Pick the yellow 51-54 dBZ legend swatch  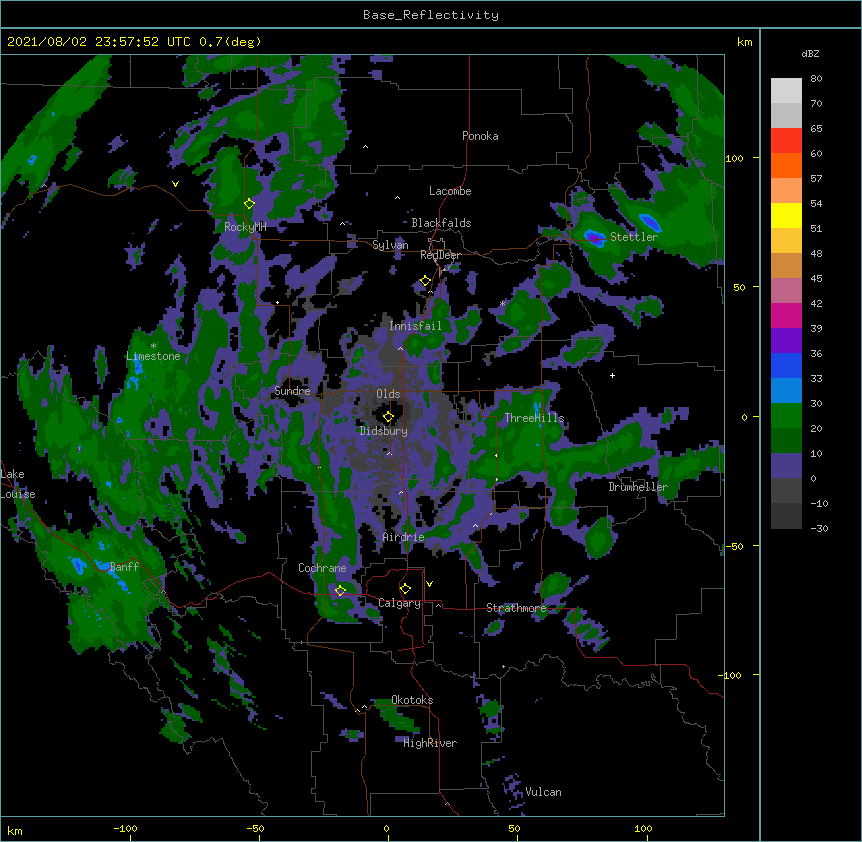(x=786, y=215)
